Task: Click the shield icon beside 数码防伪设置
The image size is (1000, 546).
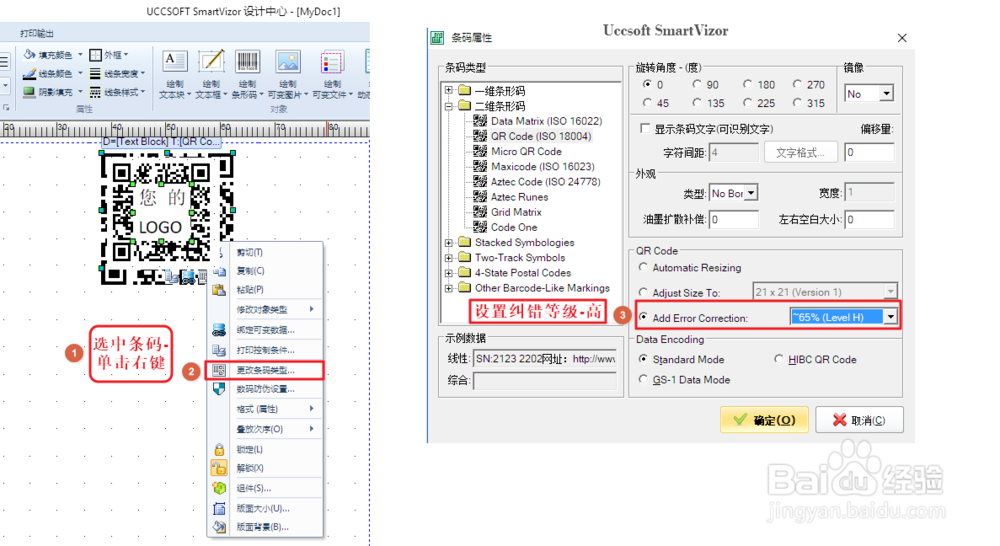Action: point(219,388)
